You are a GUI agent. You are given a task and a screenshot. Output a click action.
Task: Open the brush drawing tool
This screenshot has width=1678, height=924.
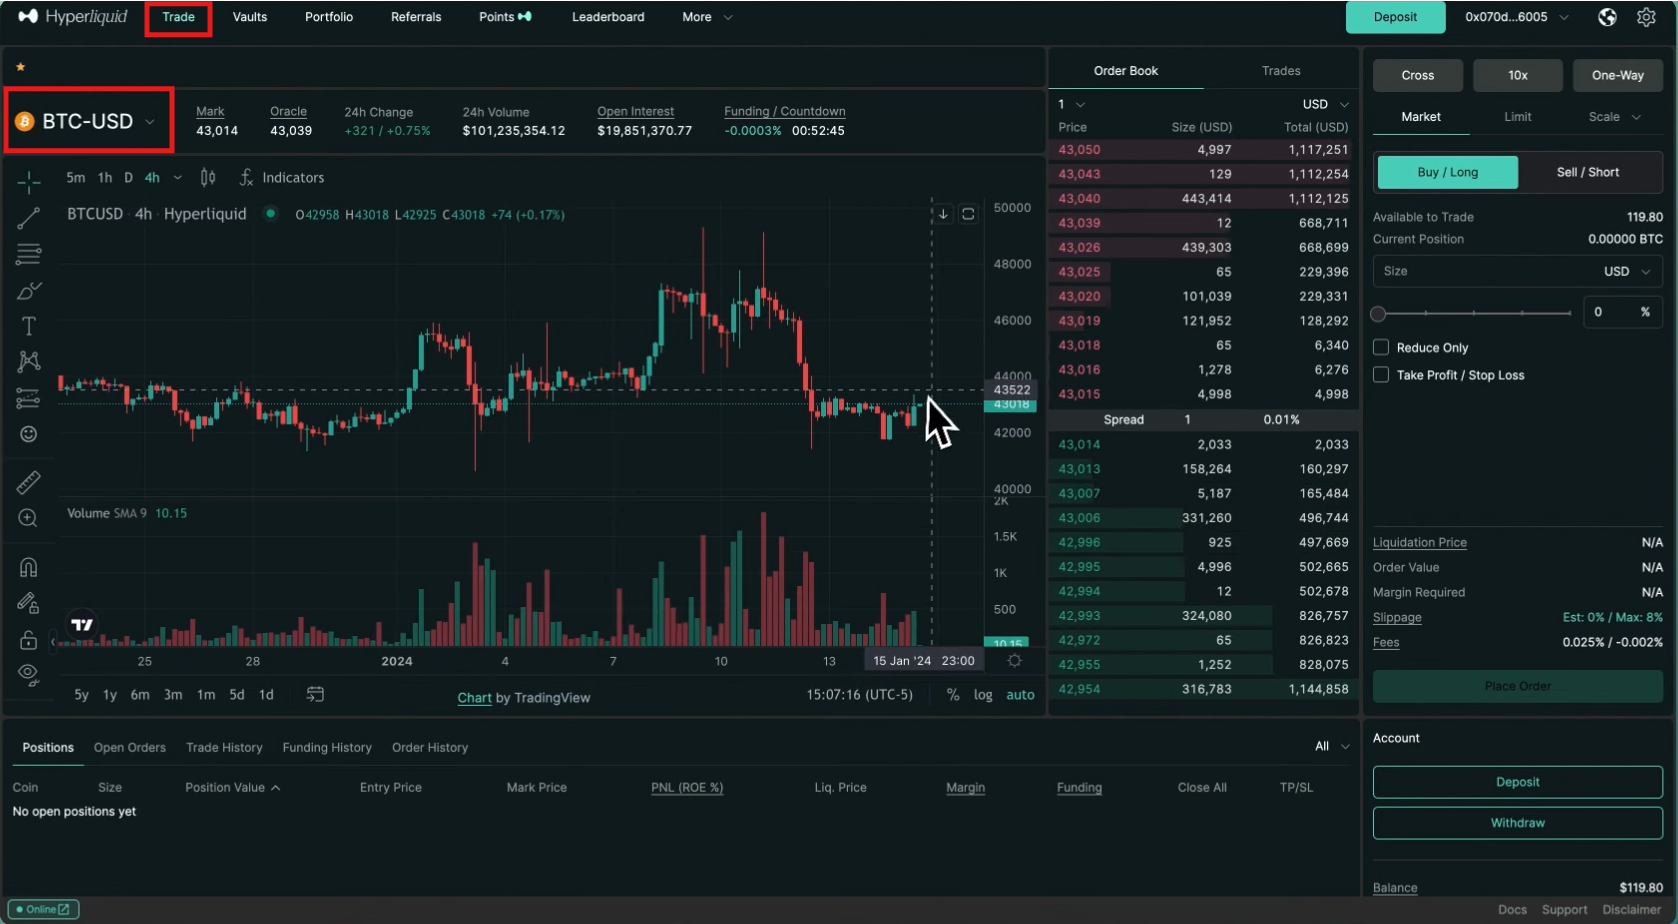click(29, 290)
